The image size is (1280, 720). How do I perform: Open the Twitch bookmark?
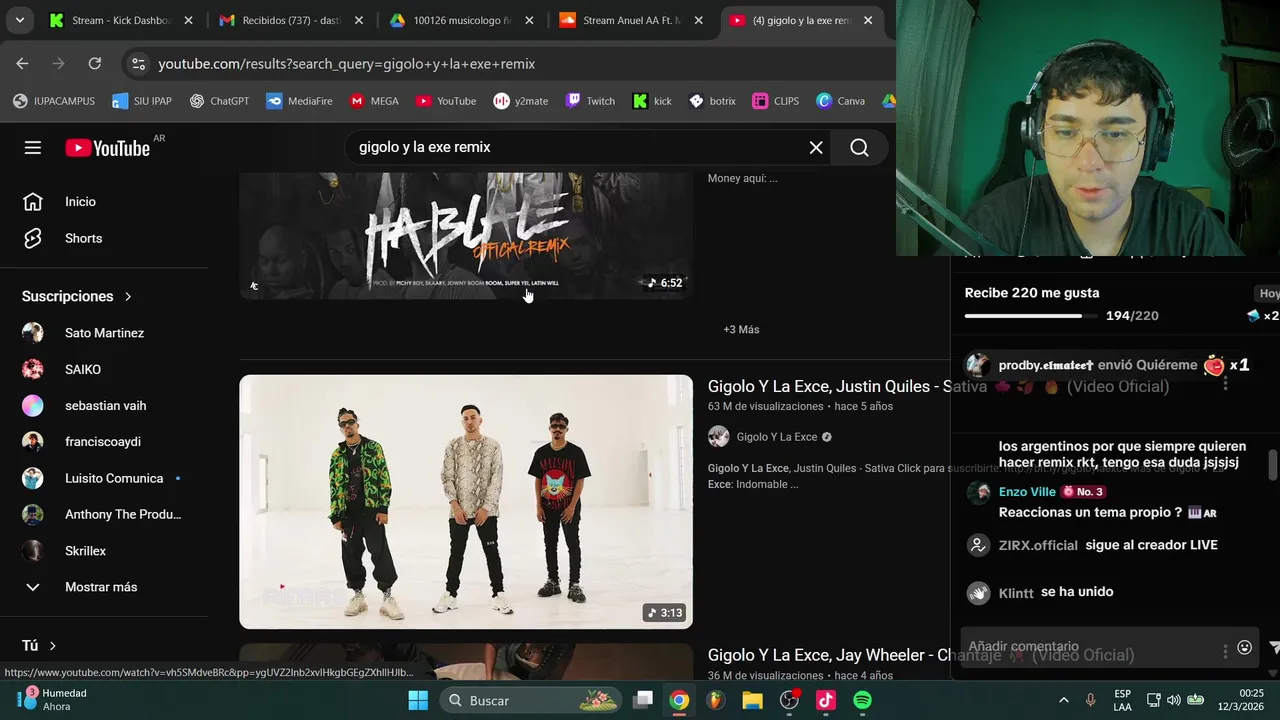click(590, 101)
